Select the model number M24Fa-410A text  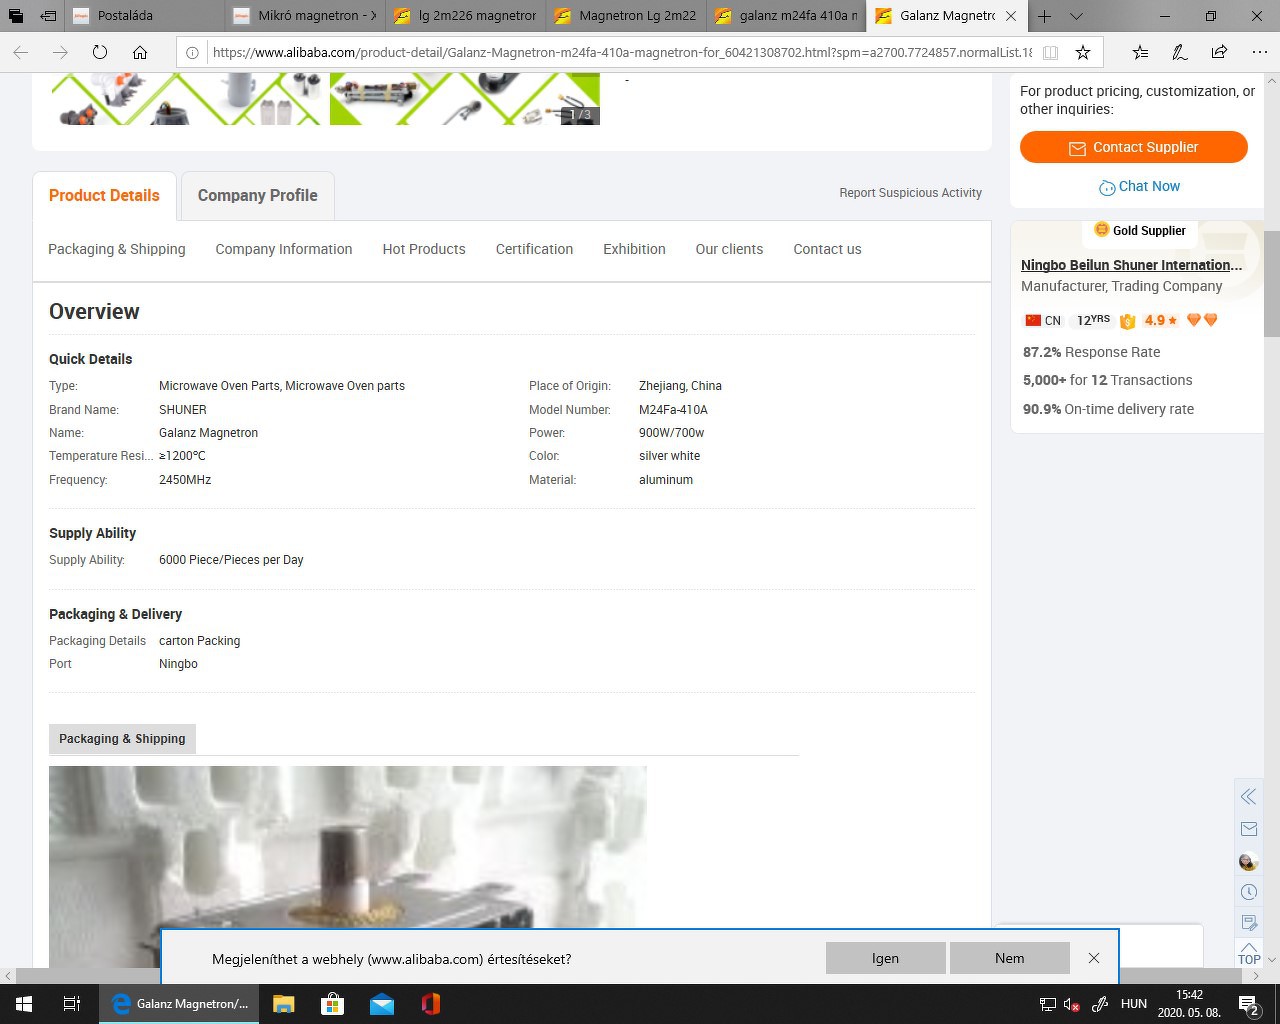tap(673, 410)
